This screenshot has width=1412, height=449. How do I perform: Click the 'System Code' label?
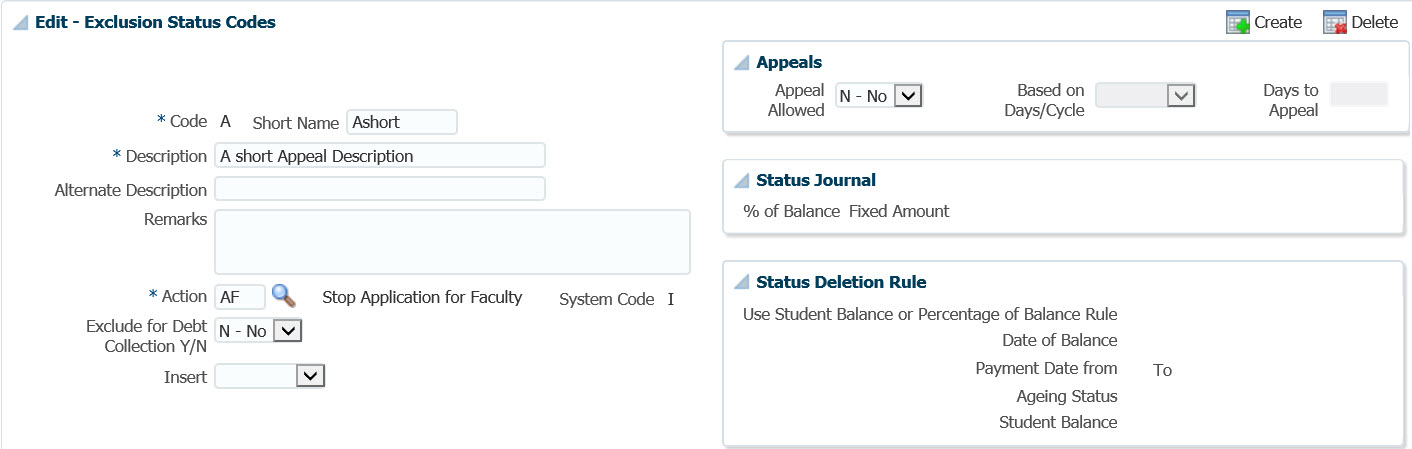607,299
